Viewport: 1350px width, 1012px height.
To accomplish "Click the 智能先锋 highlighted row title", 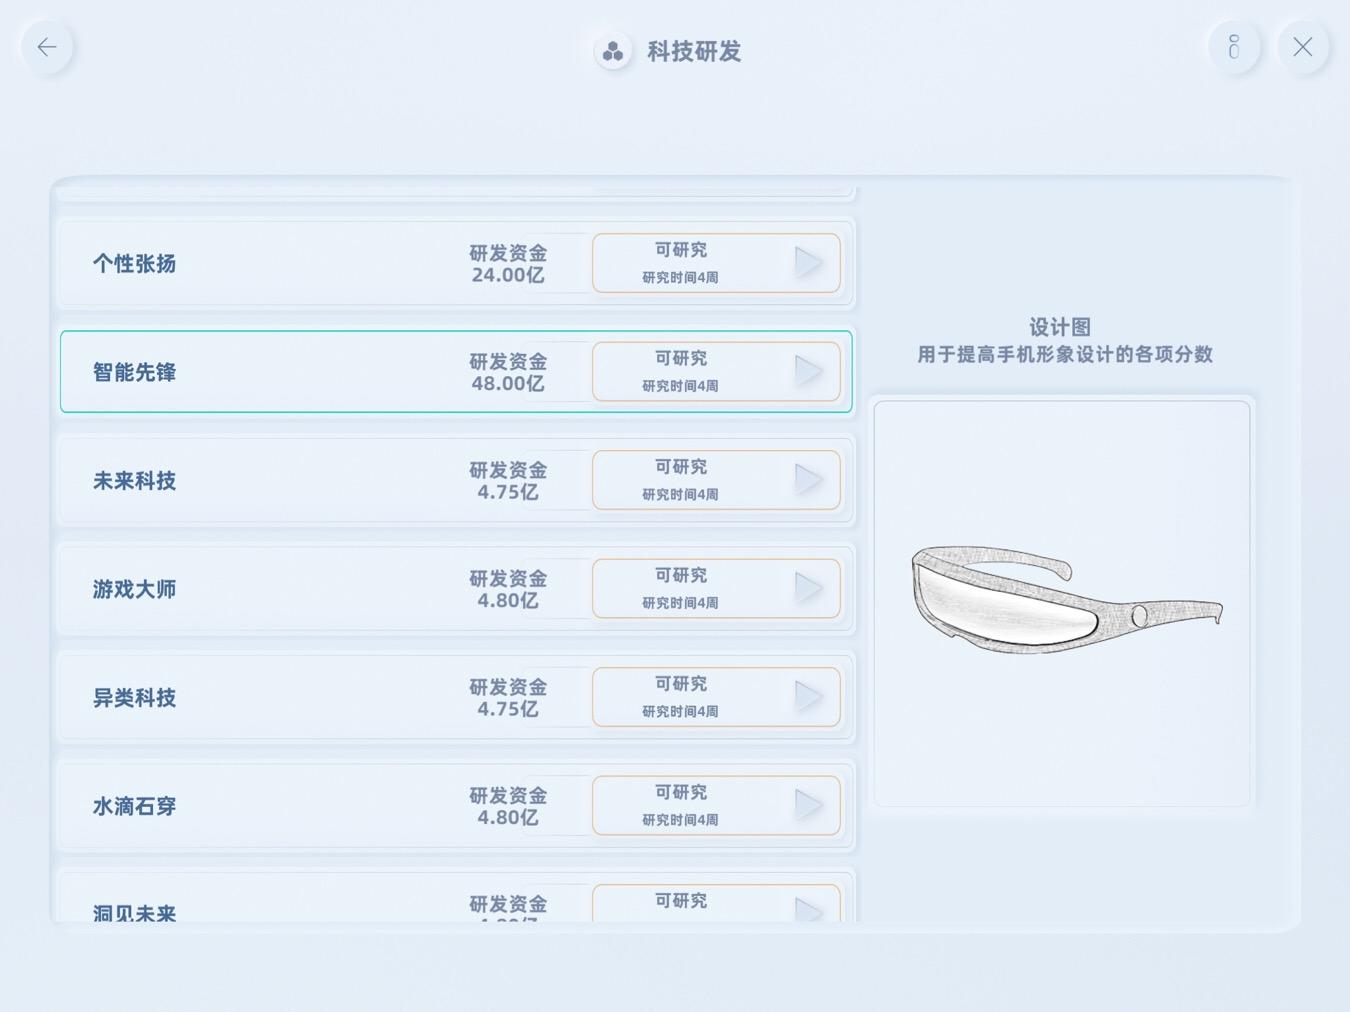I will (134, 372).
